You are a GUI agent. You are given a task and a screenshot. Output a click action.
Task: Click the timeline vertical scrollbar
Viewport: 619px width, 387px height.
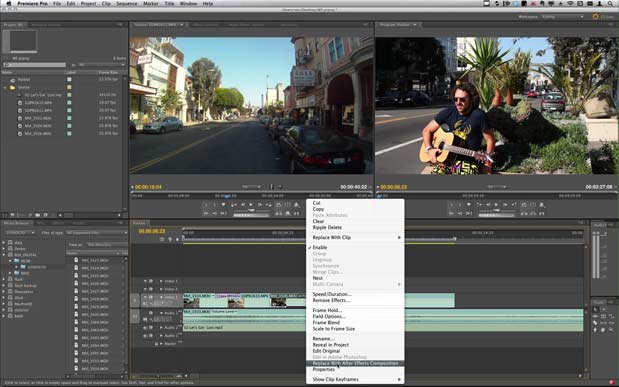(586, 308)
